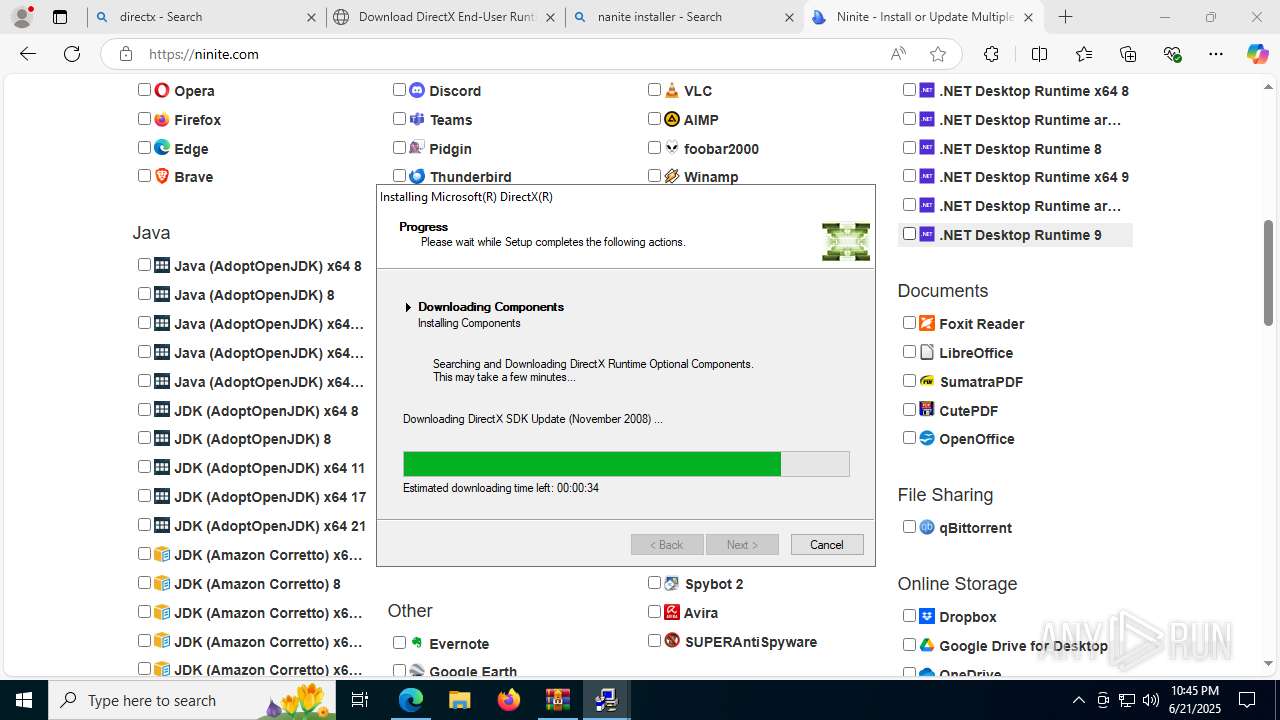Cancel the DirectX installation

coord(827,544)
